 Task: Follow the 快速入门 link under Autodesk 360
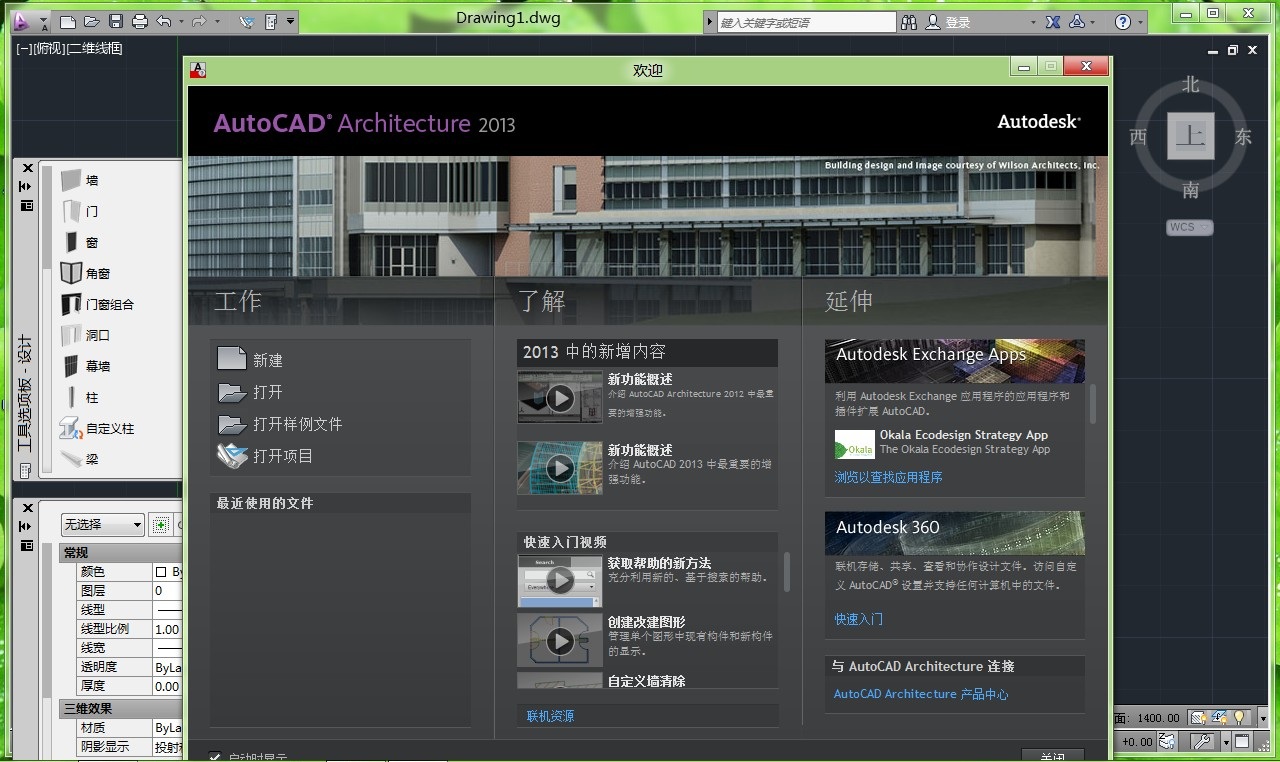click(856, 619)
